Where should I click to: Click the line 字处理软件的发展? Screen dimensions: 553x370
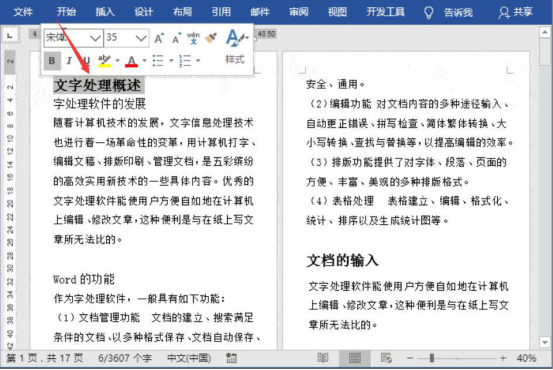pyautogui.click(x=99, y=104)
